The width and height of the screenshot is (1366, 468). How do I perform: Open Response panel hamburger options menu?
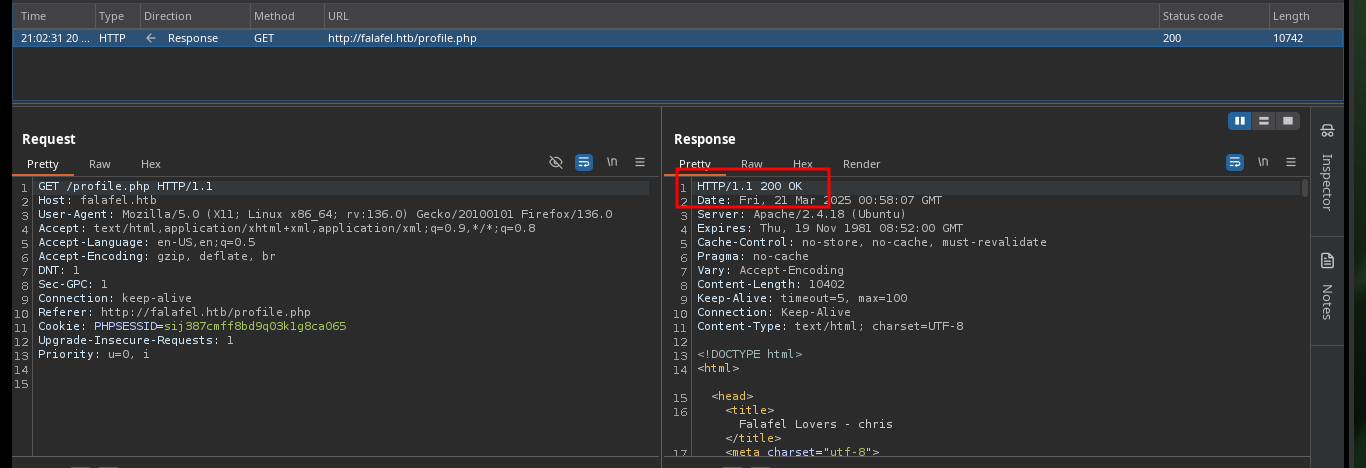pos(1291,162)
